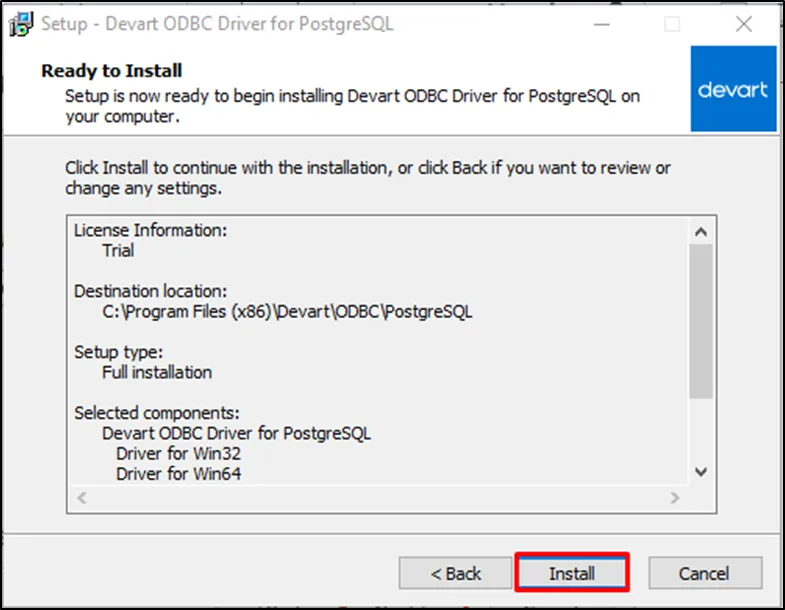Close the Devart ODBC setup window
Image resolution: width=785 pixels, height=610 pixels.
742,24
